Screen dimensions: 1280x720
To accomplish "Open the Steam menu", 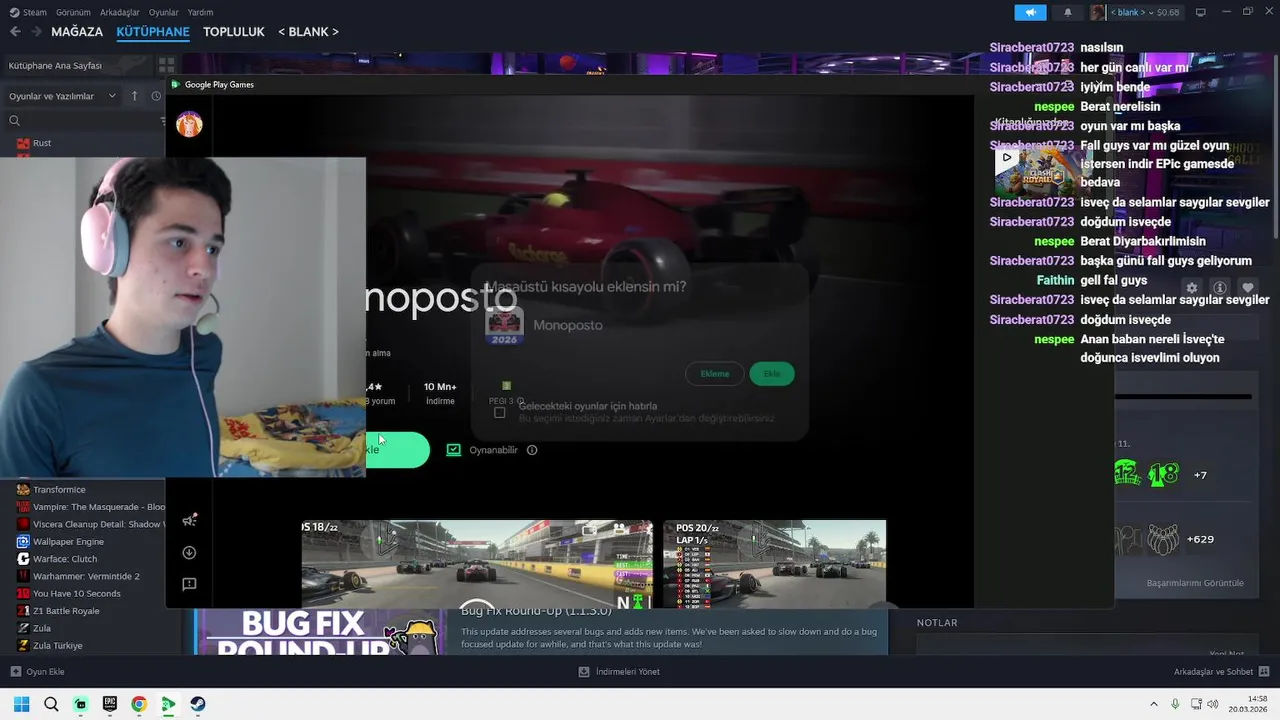I will pyautogui.click(x=28, y=12).
